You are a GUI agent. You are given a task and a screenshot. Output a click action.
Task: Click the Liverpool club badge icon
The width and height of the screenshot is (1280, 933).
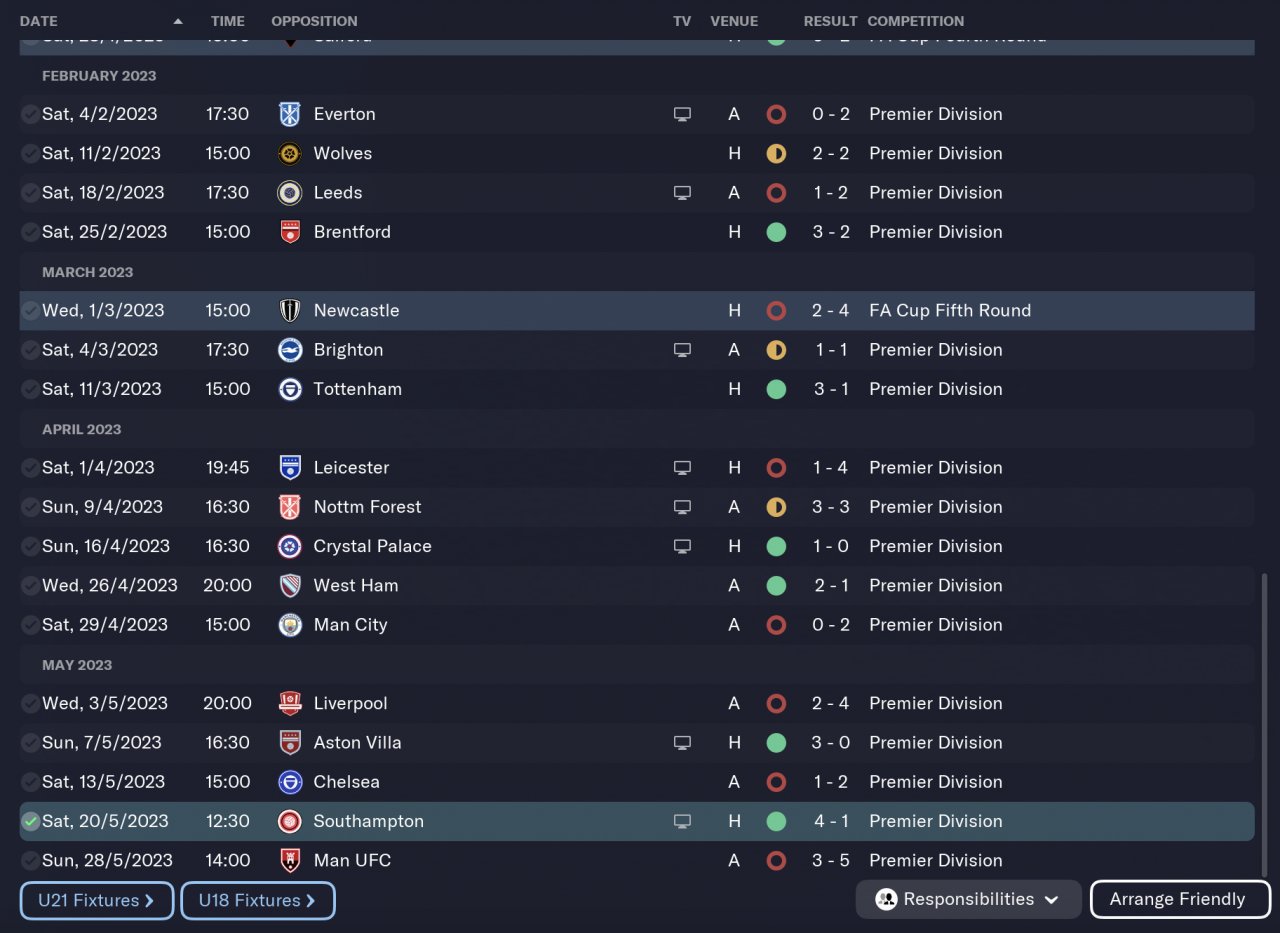289,703
